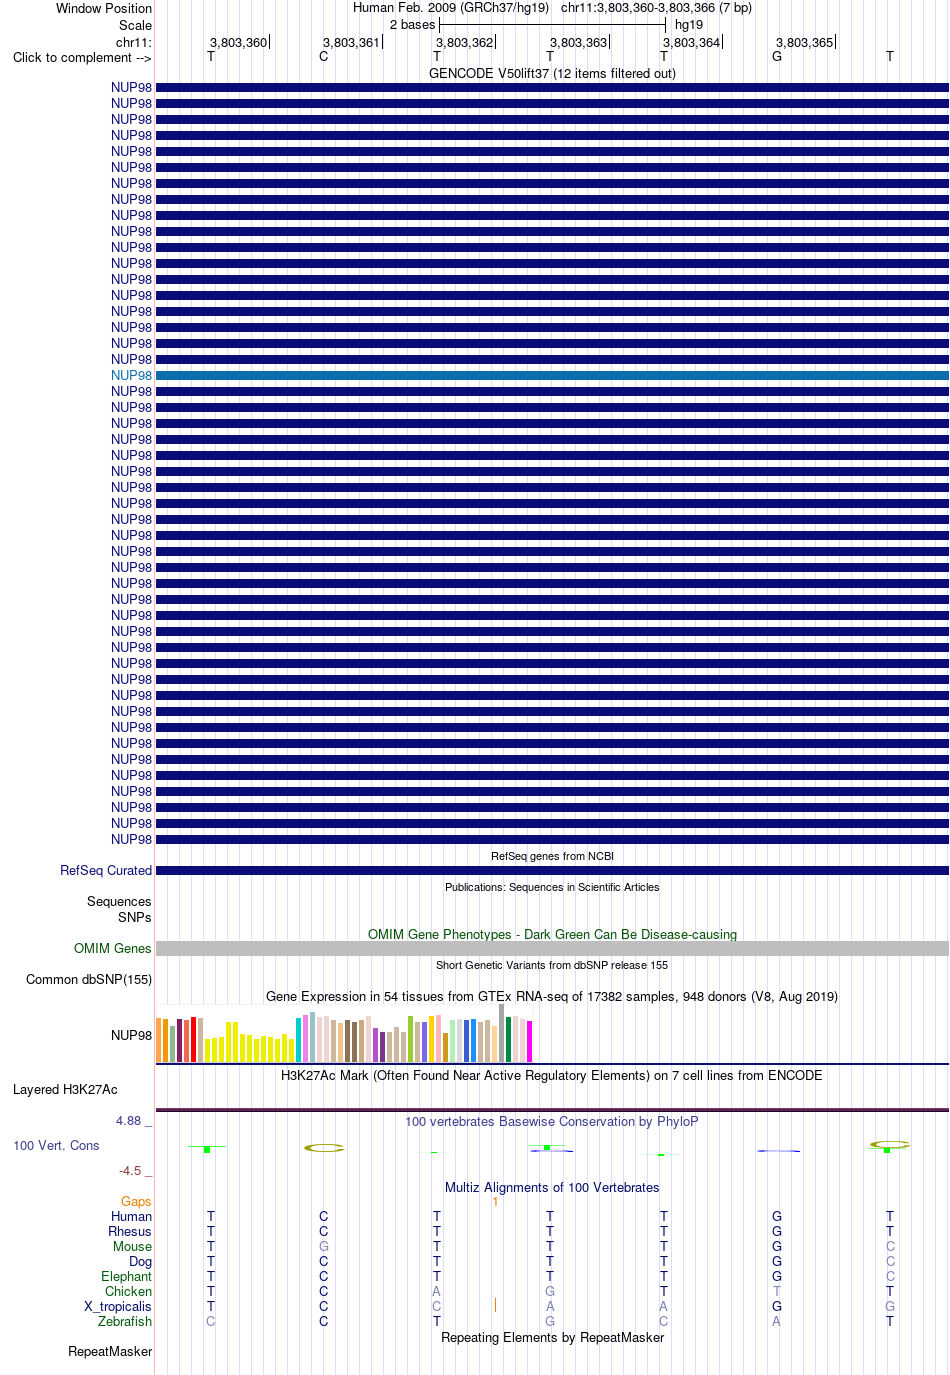
Task: Open the 100 Vert. Cons track label
Action: [56, 1145]
